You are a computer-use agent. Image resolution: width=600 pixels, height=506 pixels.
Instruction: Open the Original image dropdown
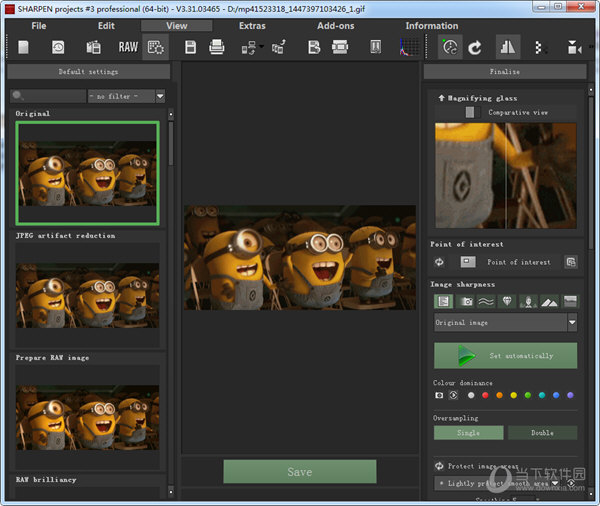[505, 323]
